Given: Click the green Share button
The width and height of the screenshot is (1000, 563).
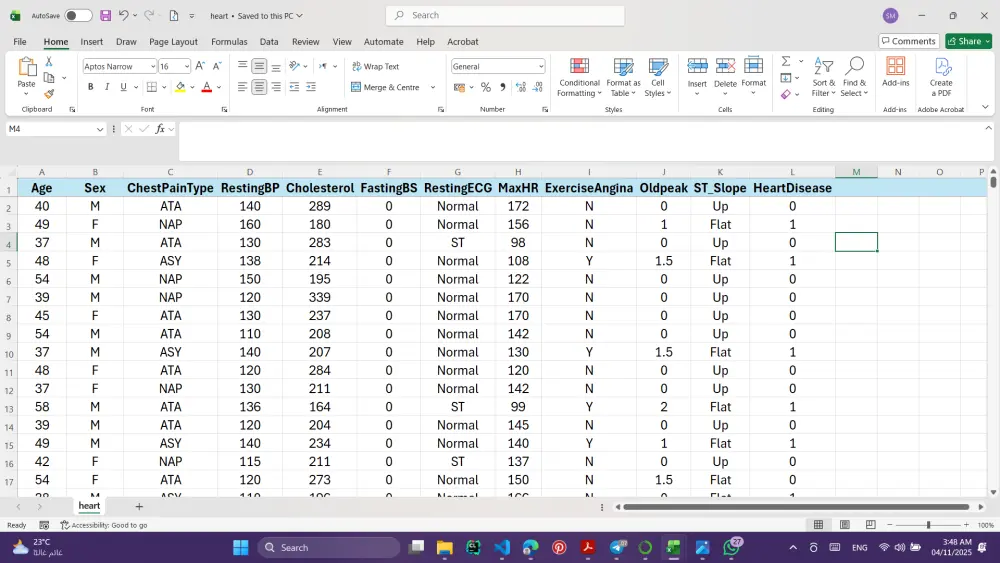Looking at the screenshot, I should click(x=968, y=41).
